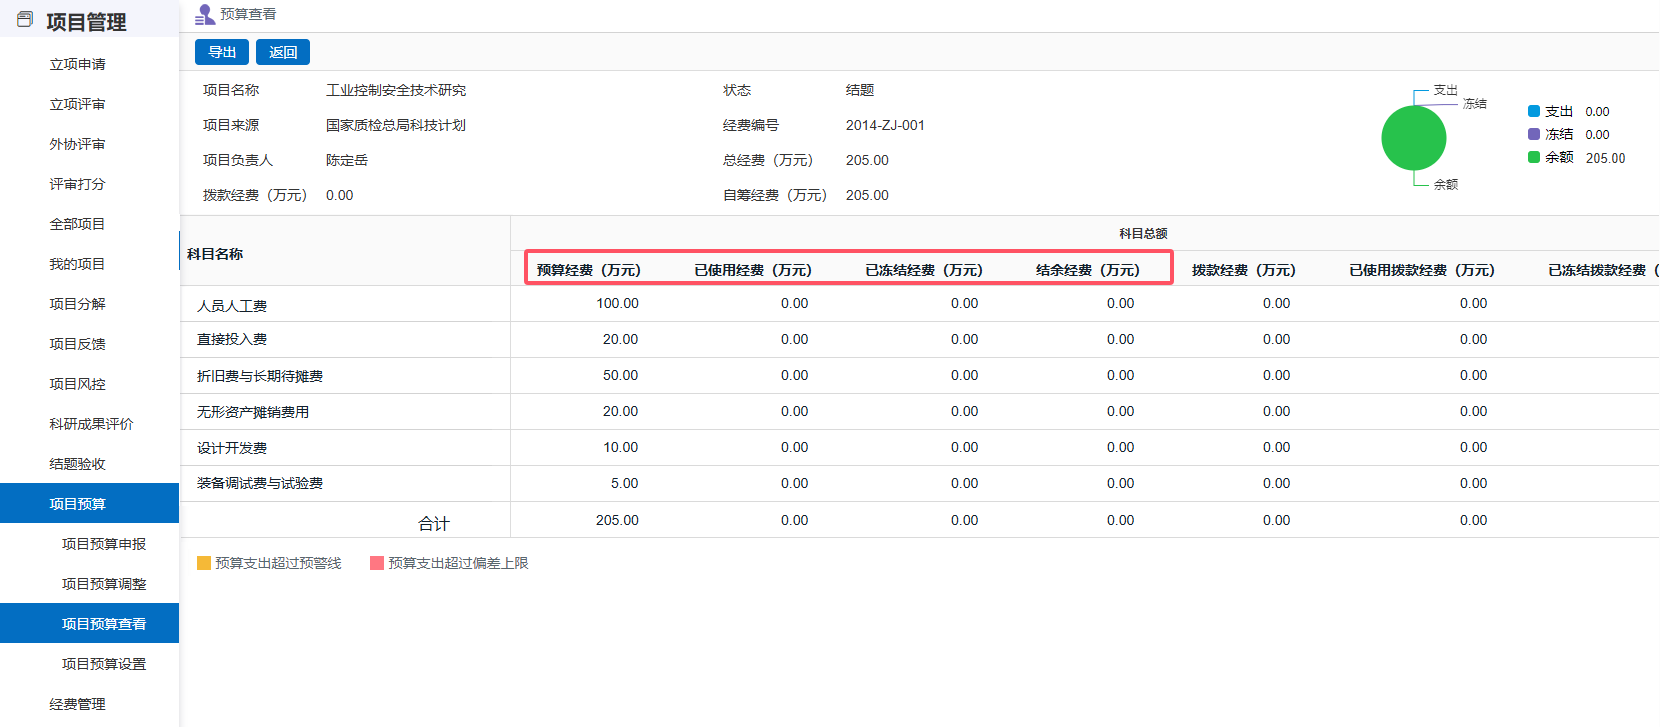This screenshot has width=1660, height=727.
Task: Click the 导出 button
Action: point(222,52)
